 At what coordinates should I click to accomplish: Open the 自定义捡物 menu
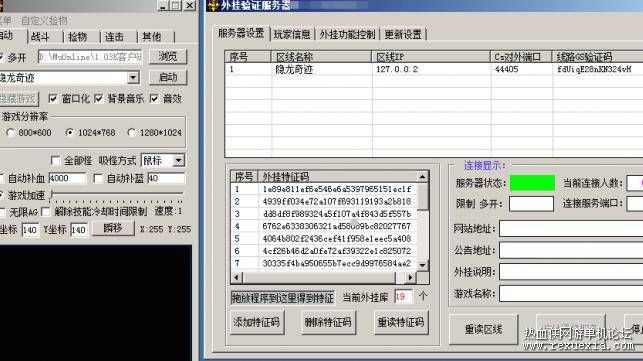44,21
